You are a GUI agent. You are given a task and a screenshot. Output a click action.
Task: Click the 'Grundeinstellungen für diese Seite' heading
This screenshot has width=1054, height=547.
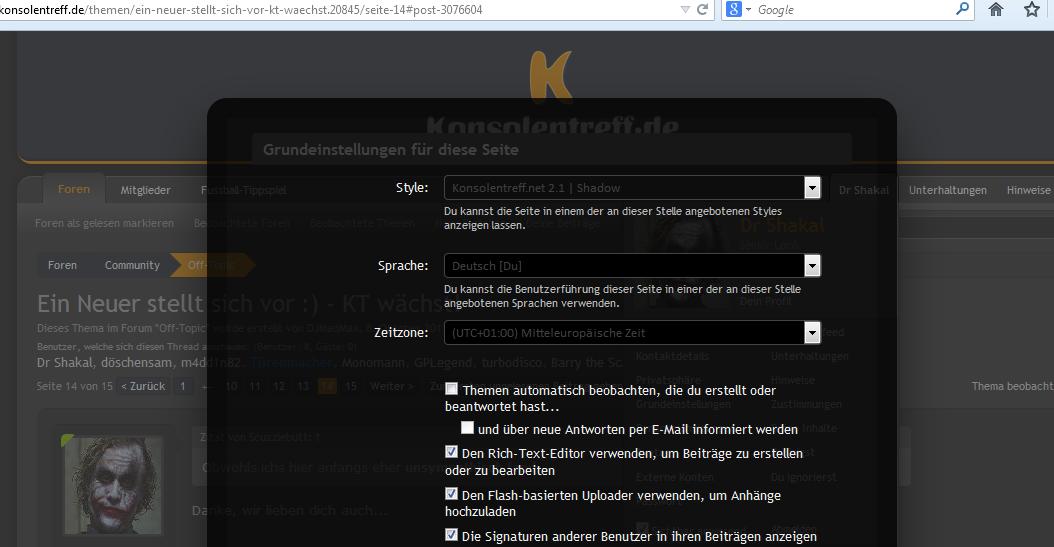click(x=391, y=150)
